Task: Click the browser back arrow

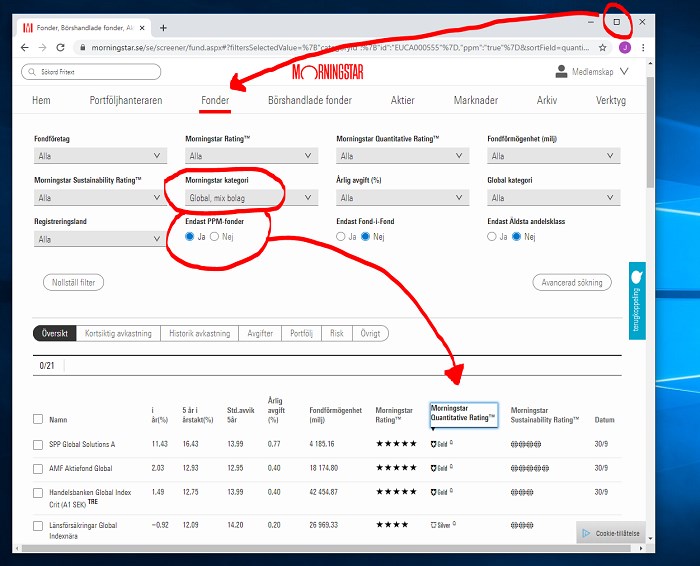Action: pyautogui.click(x=25, y=47)
